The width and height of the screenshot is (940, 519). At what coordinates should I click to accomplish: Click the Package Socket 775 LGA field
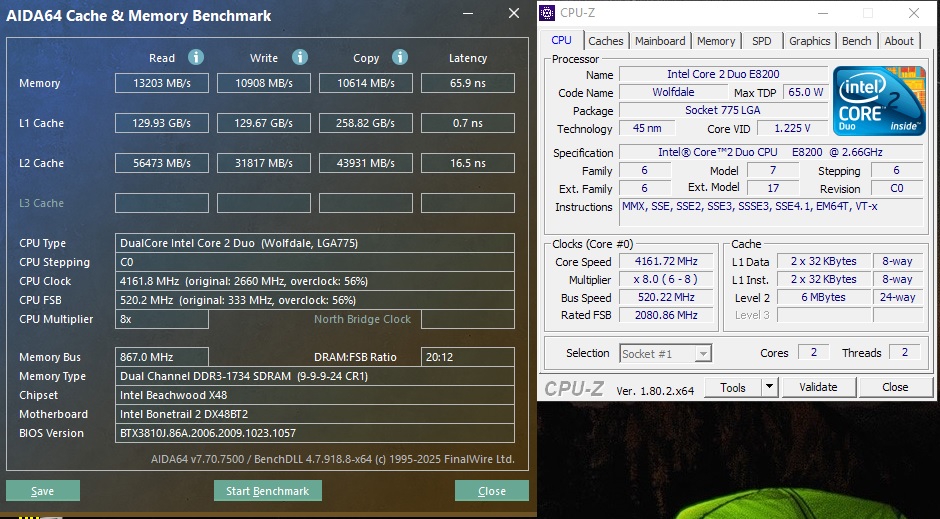coord(723,110)
